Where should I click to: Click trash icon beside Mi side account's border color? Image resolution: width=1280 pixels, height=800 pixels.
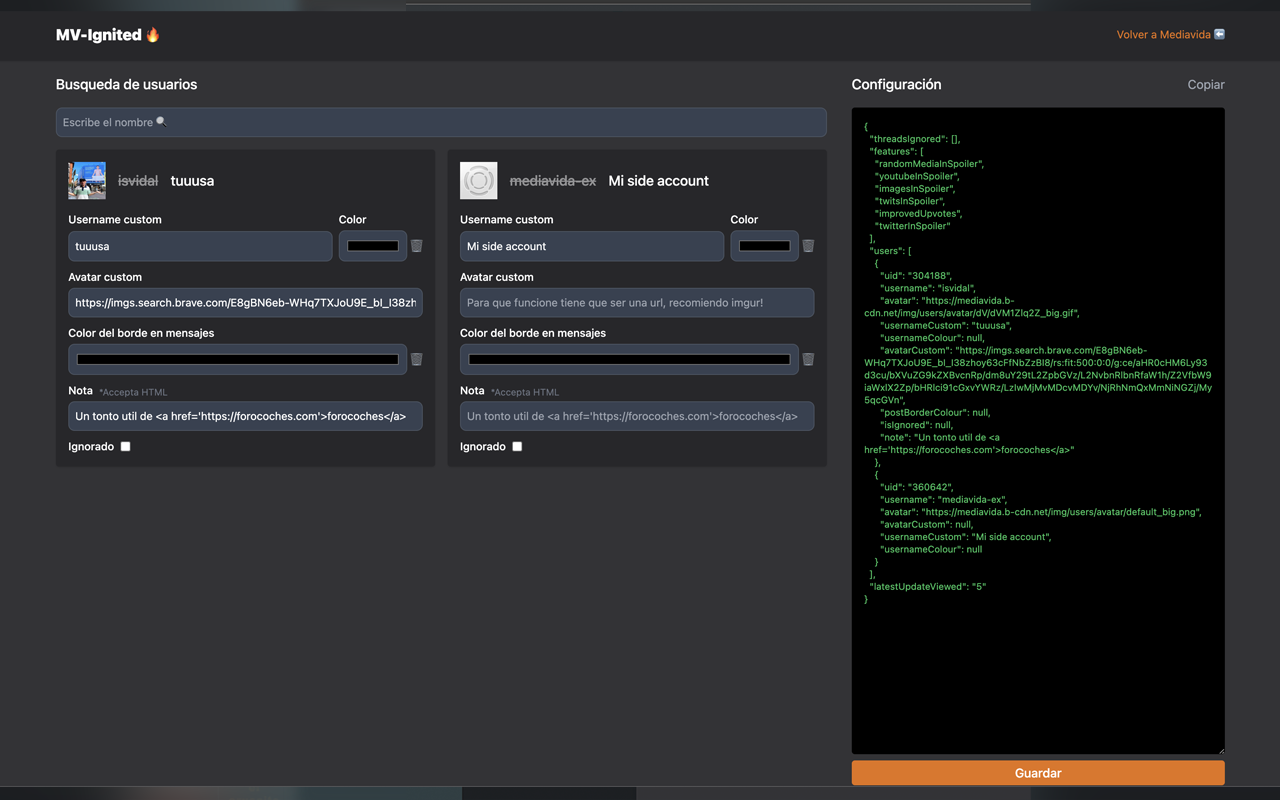pos(808,359)
